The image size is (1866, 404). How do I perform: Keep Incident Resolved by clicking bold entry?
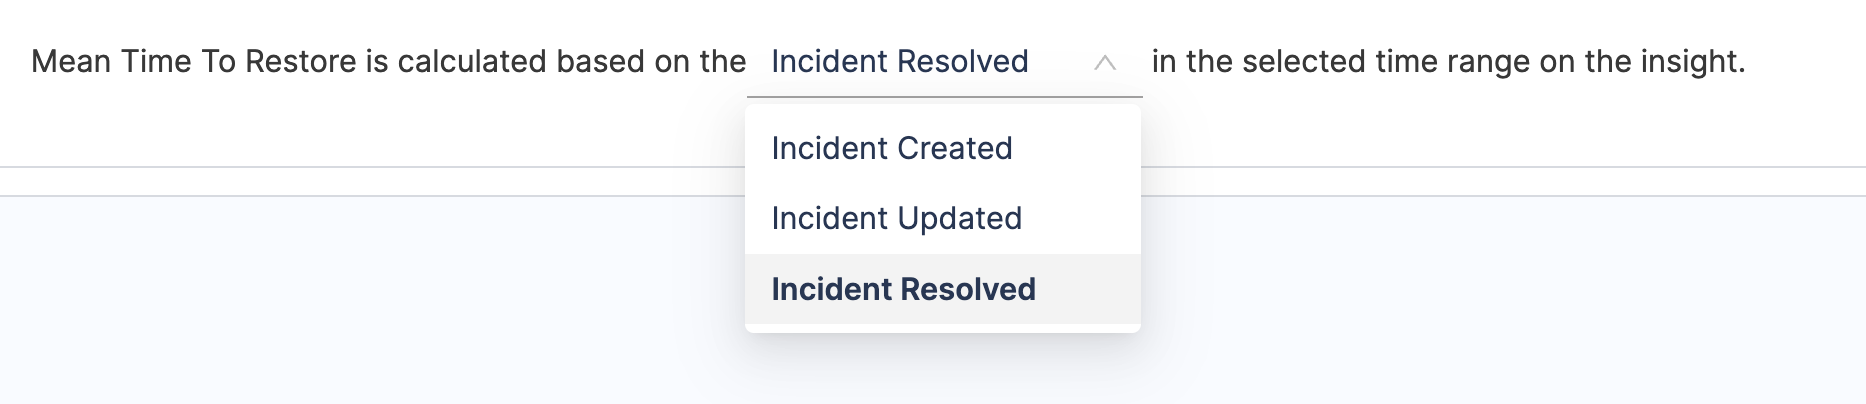(x=903, y=289)
